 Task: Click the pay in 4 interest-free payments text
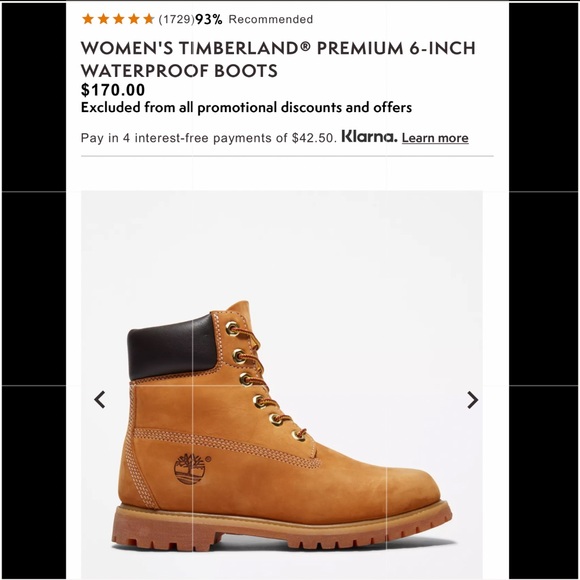209,138
